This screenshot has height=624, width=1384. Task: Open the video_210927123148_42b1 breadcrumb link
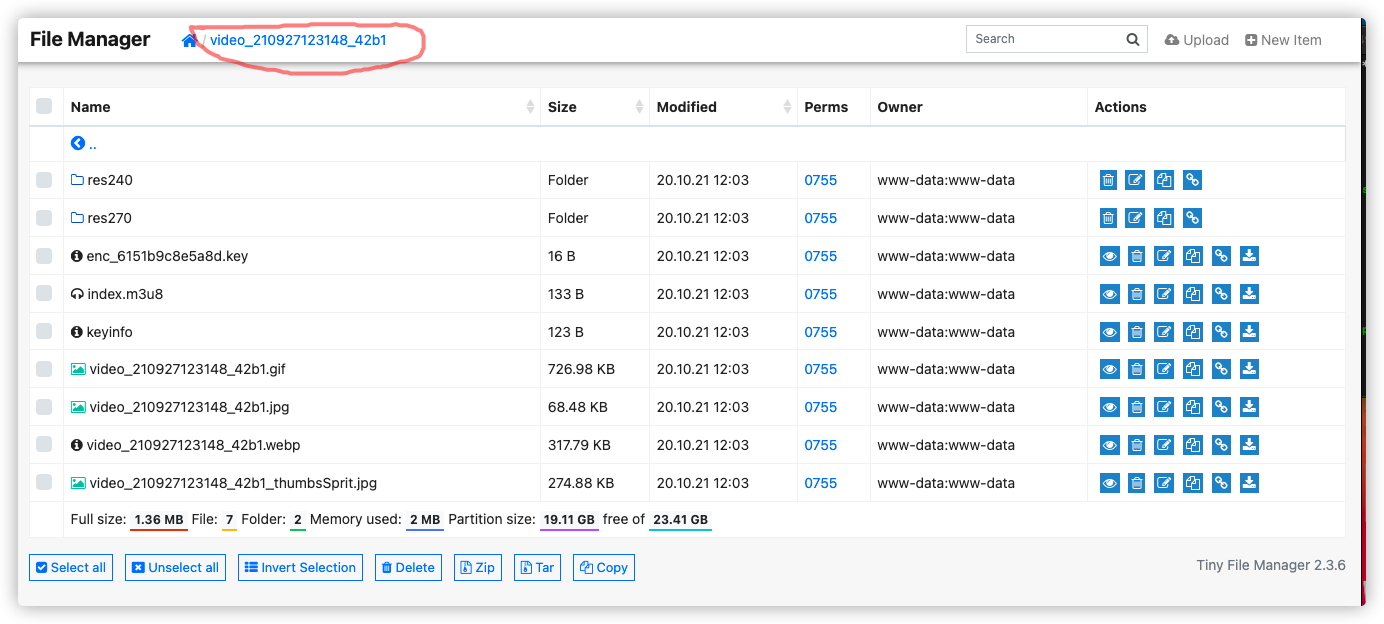tap(298, 41)
